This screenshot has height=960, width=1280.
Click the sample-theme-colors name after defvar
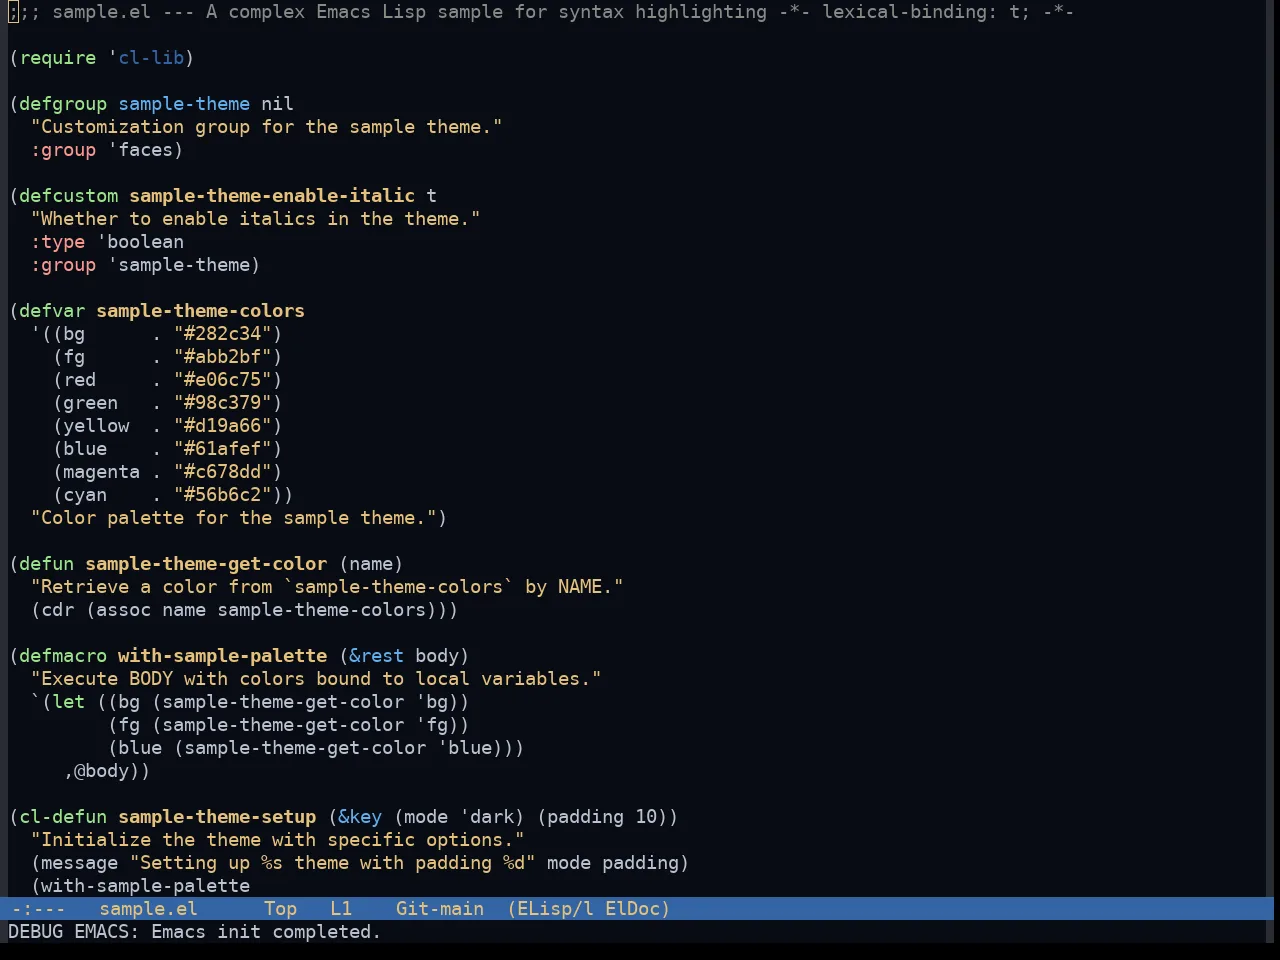coord(201,311)
